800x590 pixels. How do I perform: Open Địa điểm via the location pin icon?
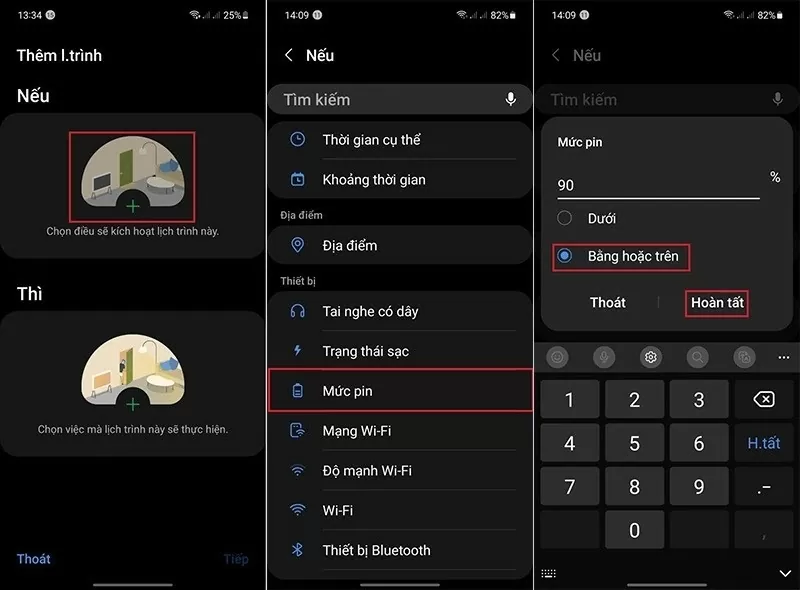[297, 245]
